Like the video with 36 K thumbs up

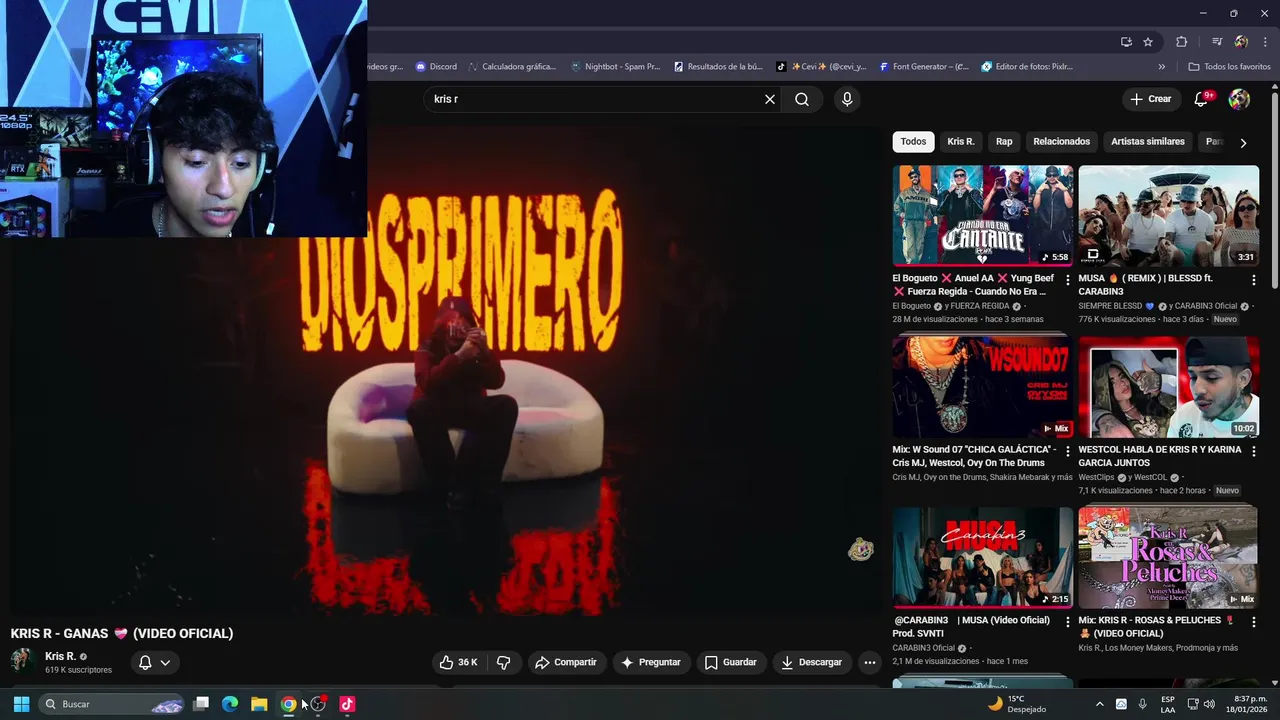[x=459, y=662]
